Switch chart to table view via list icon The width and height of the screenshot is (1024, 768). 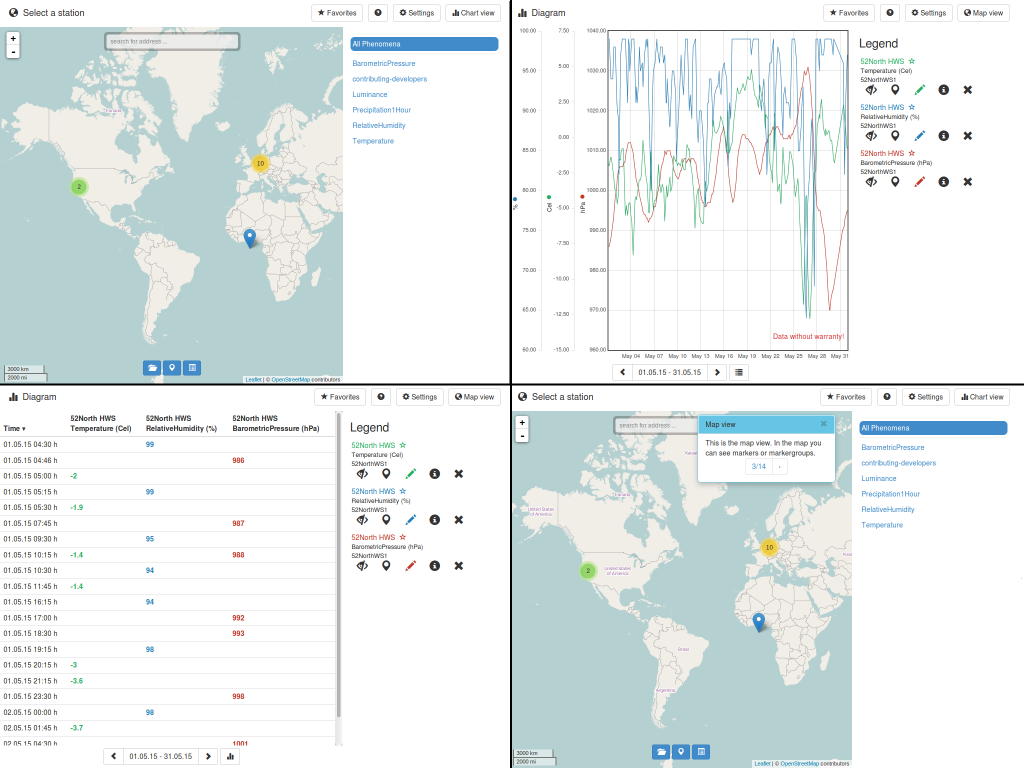pos(739,372)
